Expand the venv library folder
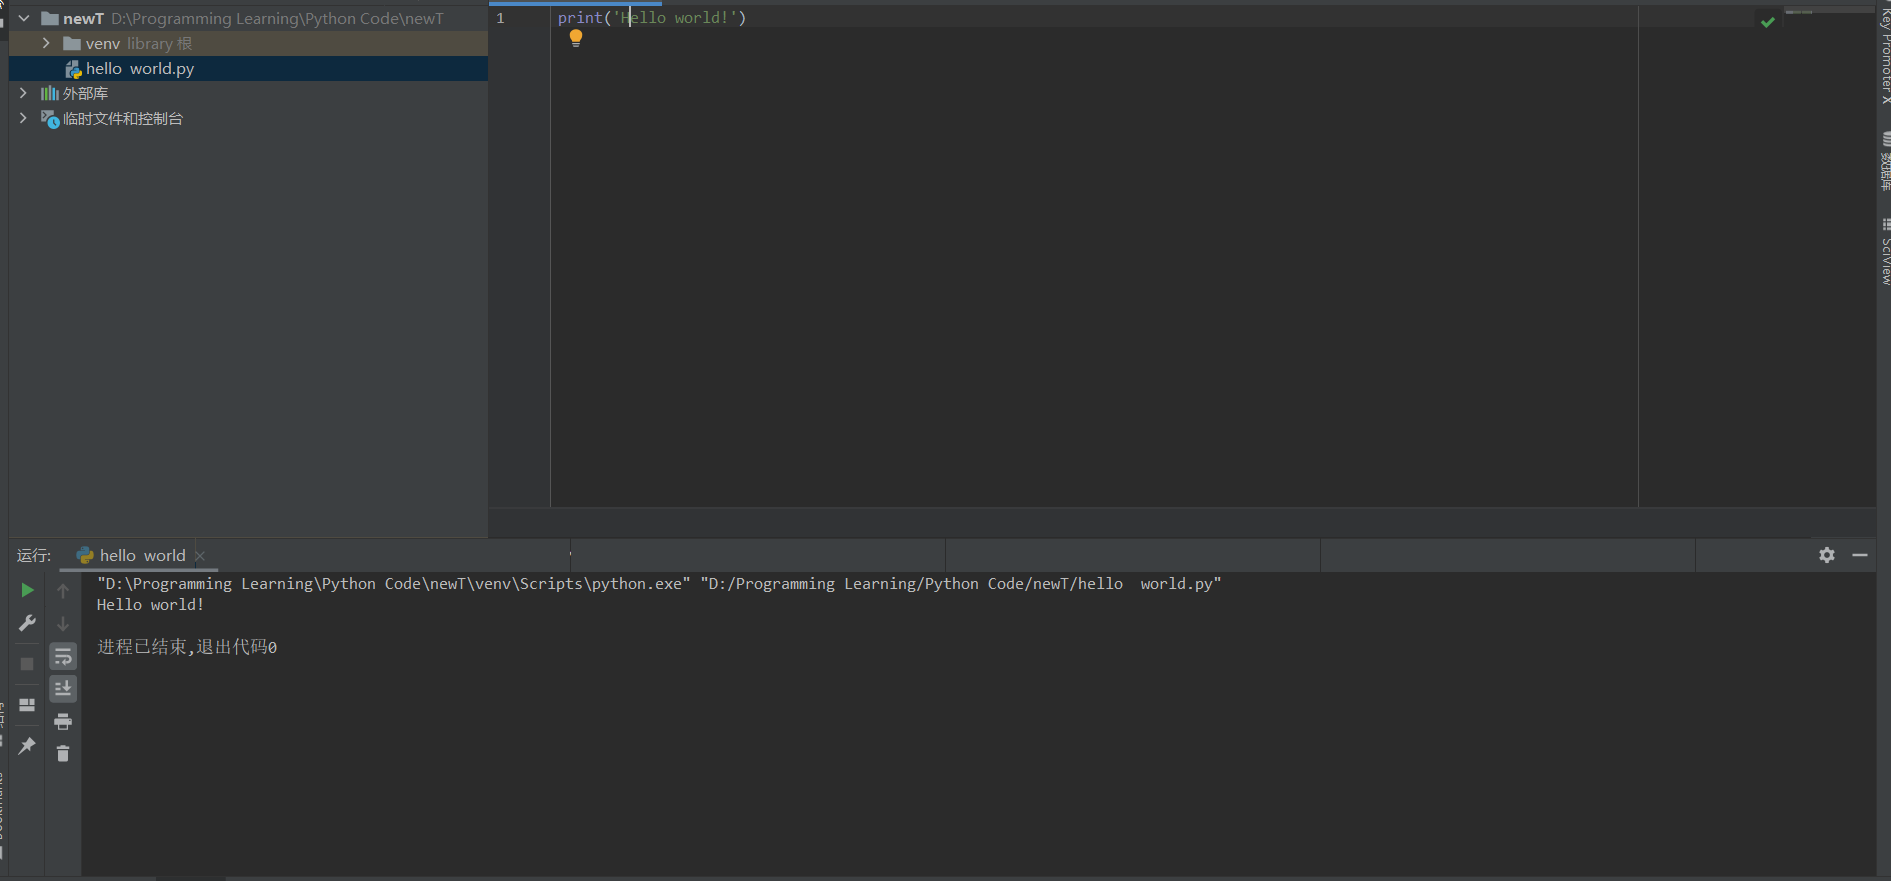 [x=46, y=43]
